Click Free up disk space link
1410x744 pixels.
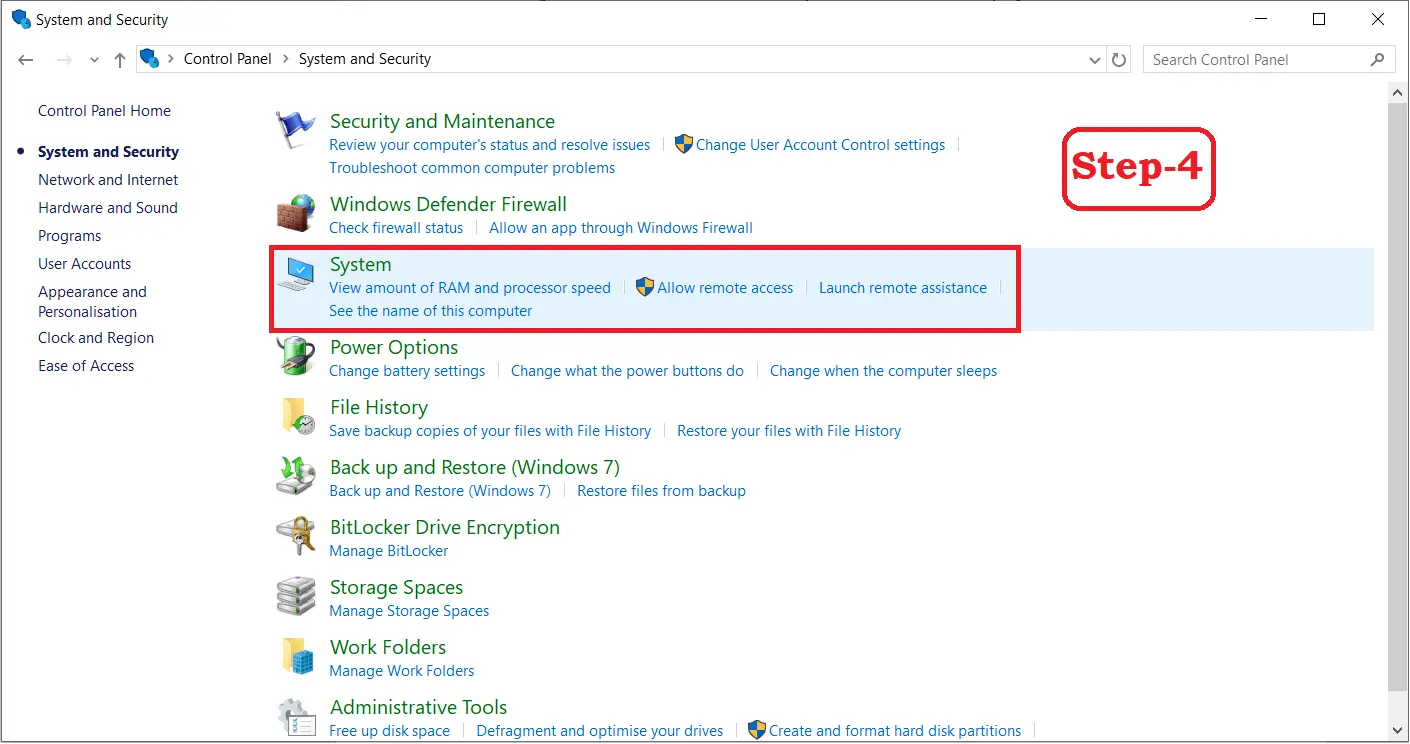[390, 731]
